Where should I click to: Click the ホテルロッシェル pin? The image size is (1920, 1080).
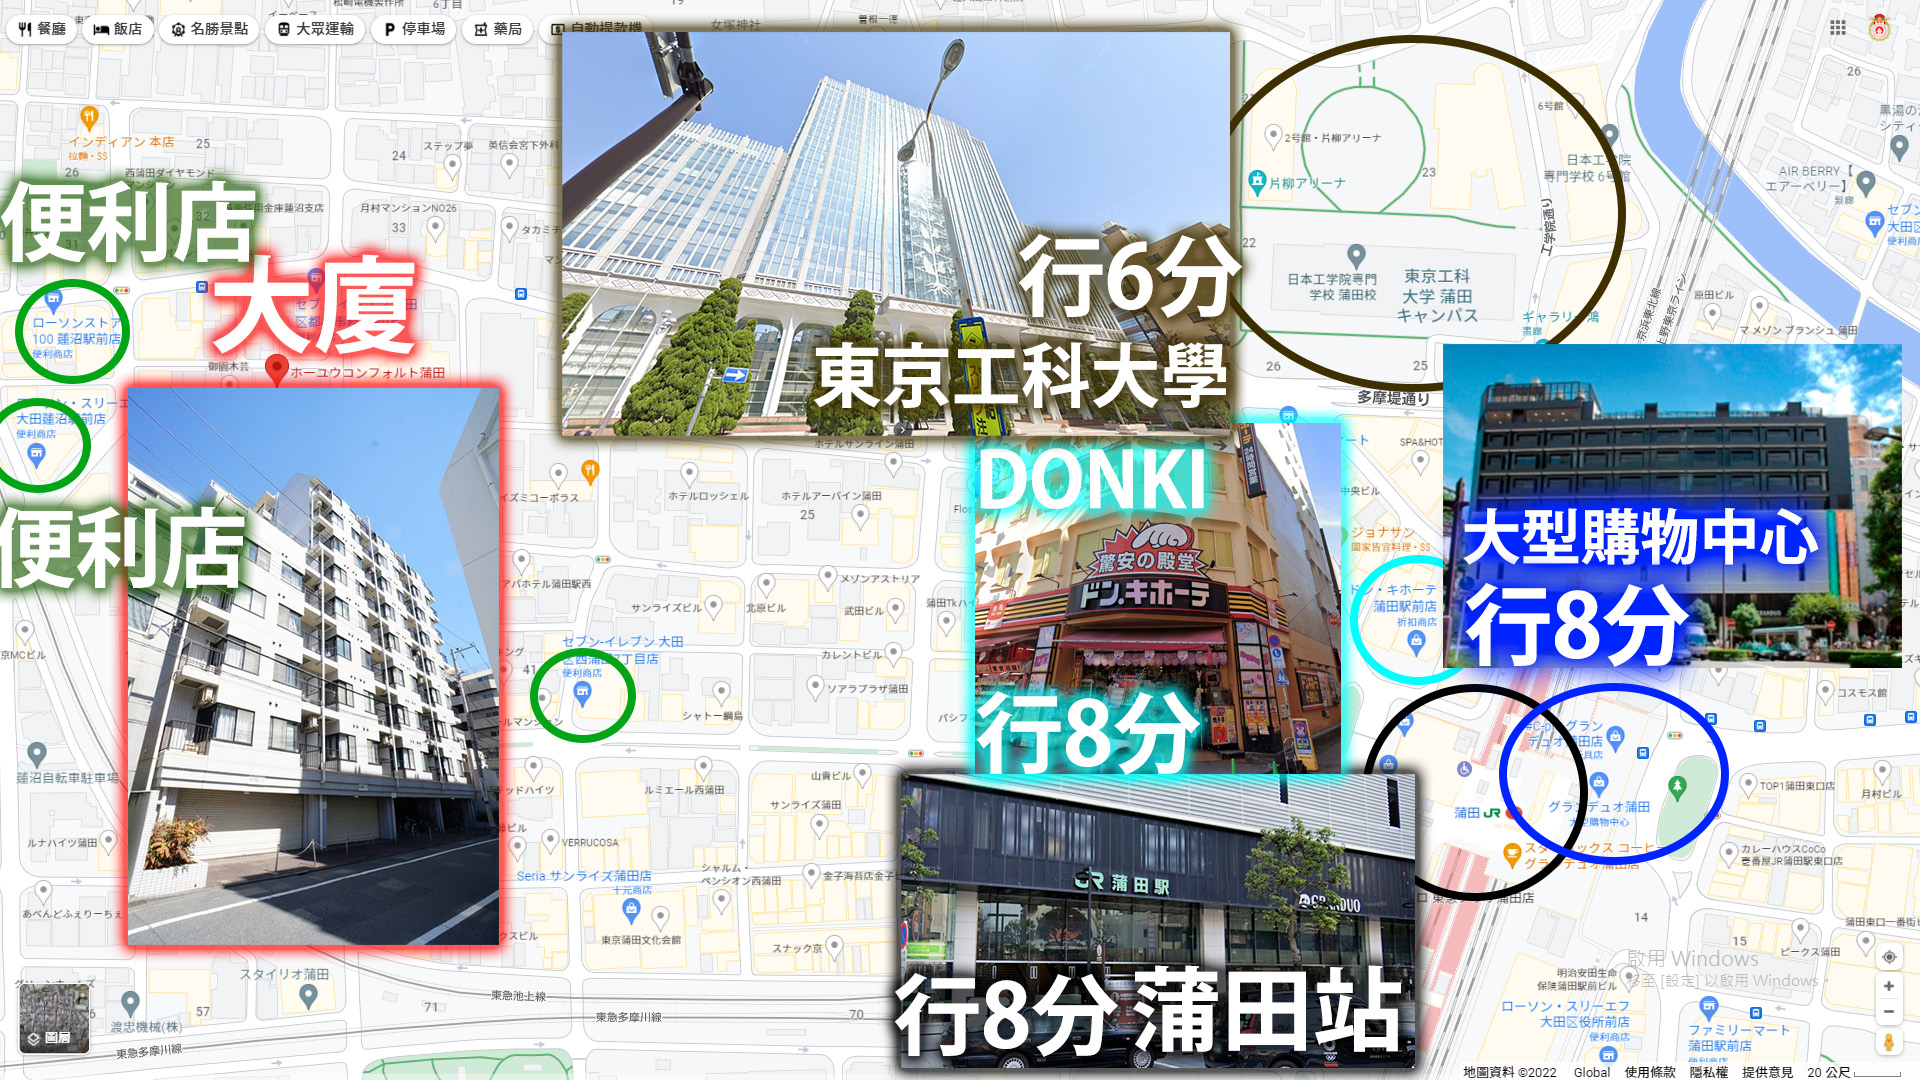point(689,472)
